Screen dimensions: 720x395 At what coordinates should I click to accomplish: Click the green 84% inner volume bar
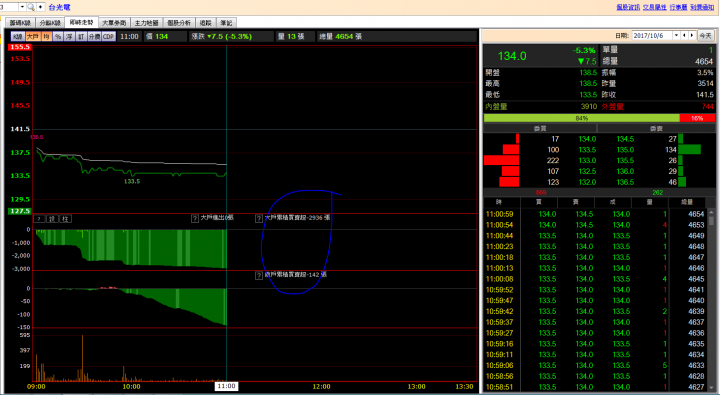581,118
